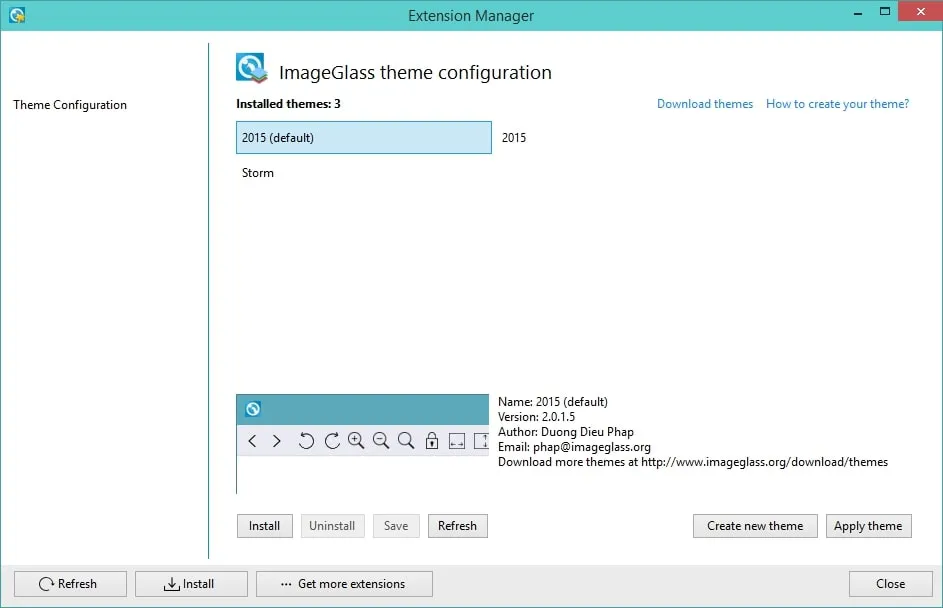
Task: Click the Apply theme button
Action: [868, 526]
